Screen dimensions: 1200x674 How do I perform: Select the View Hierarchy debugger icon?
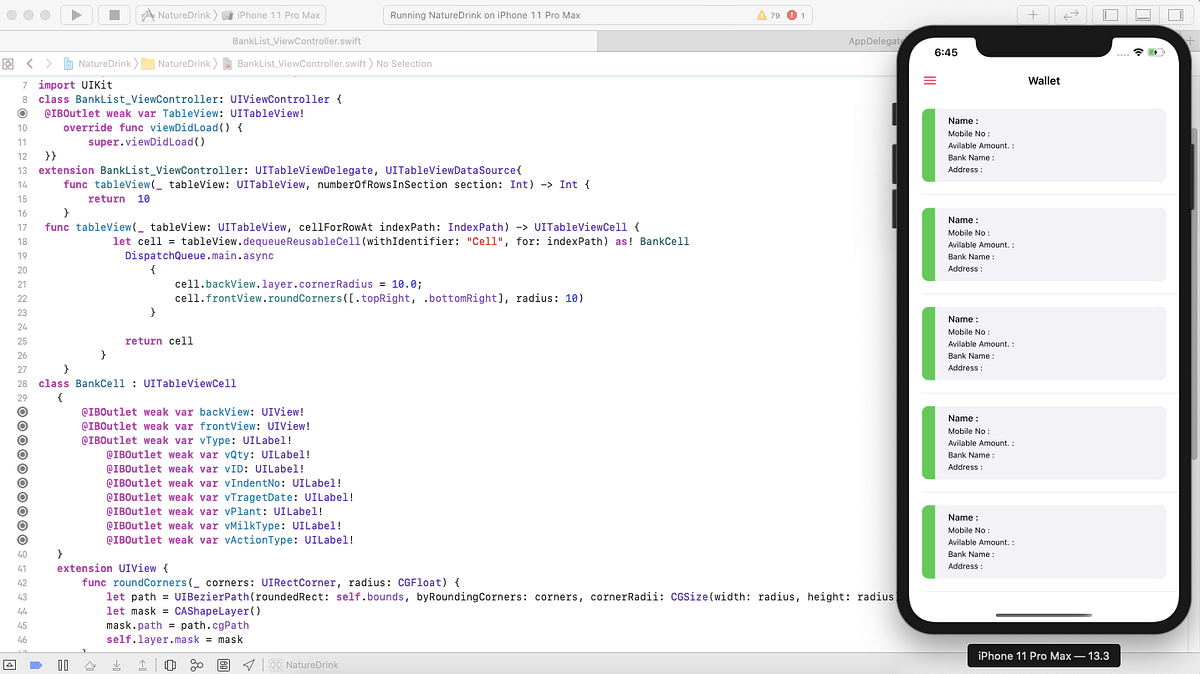pyautogui.click(x=171, y=663)
